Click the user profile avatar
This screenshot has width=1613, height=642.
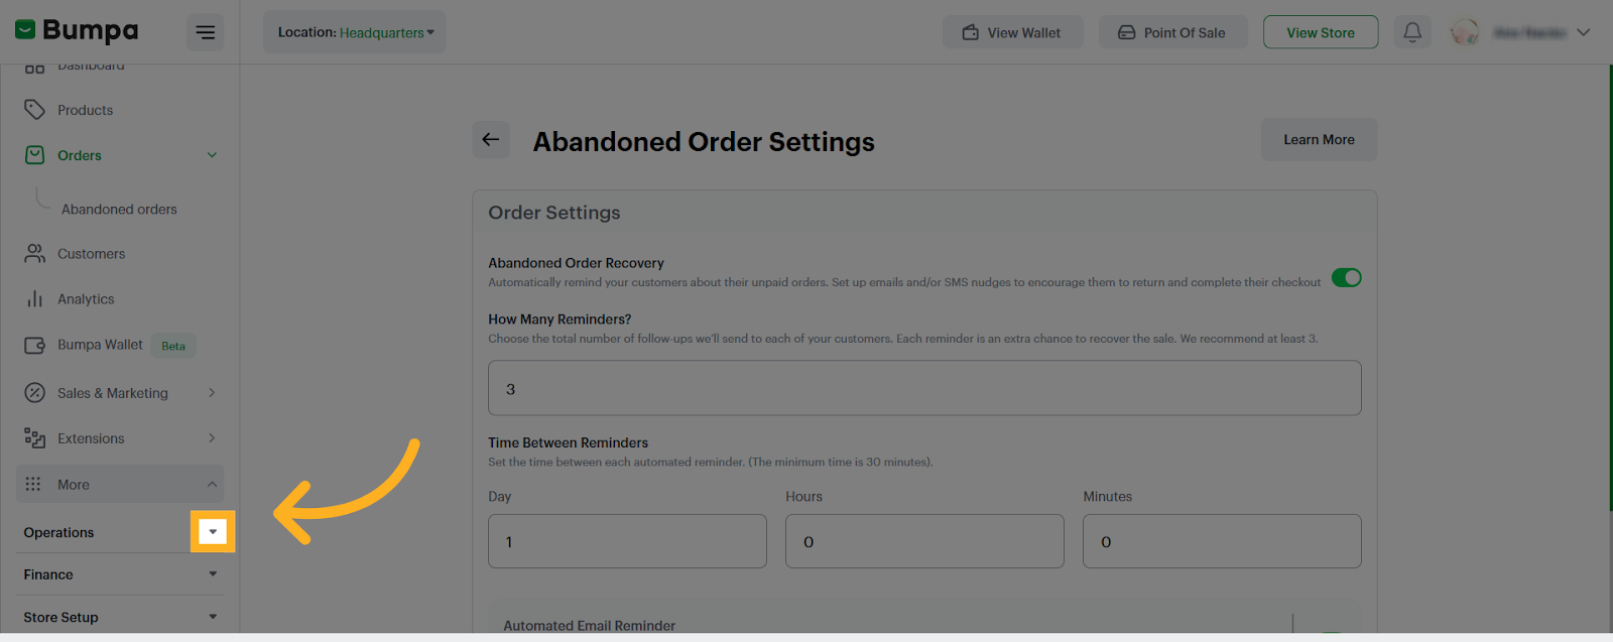(x=1464, y=33)
